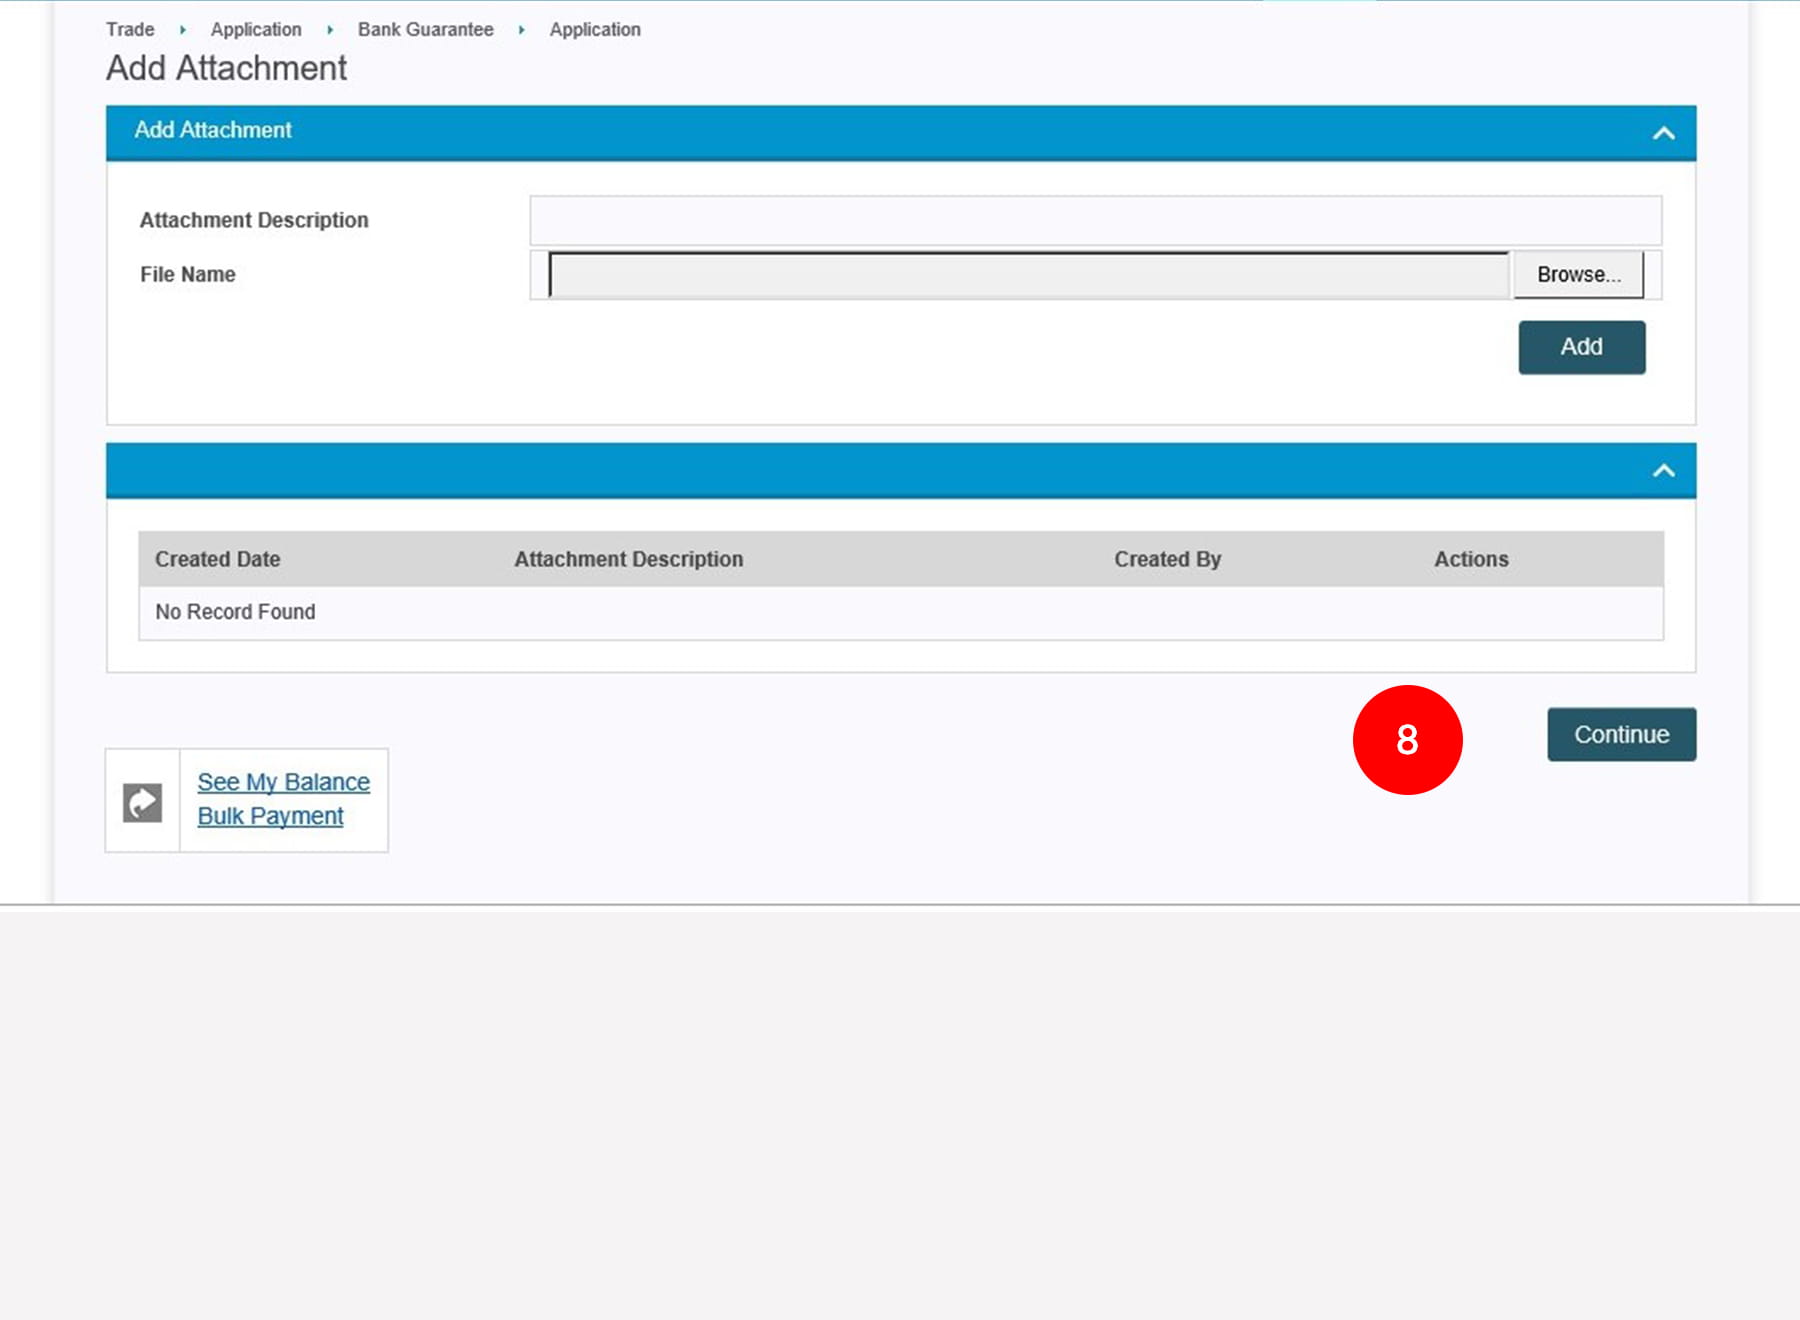Go to the Trade breadcrumb

click(x=130, y=30)
